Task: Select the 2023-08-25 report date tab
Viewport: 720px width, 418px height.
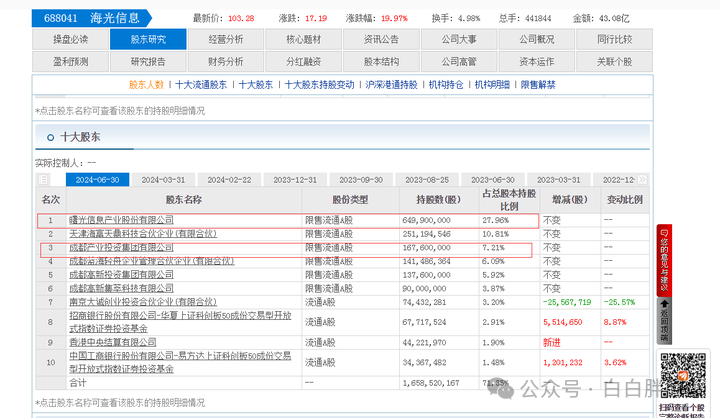Action: coord(427,180)
